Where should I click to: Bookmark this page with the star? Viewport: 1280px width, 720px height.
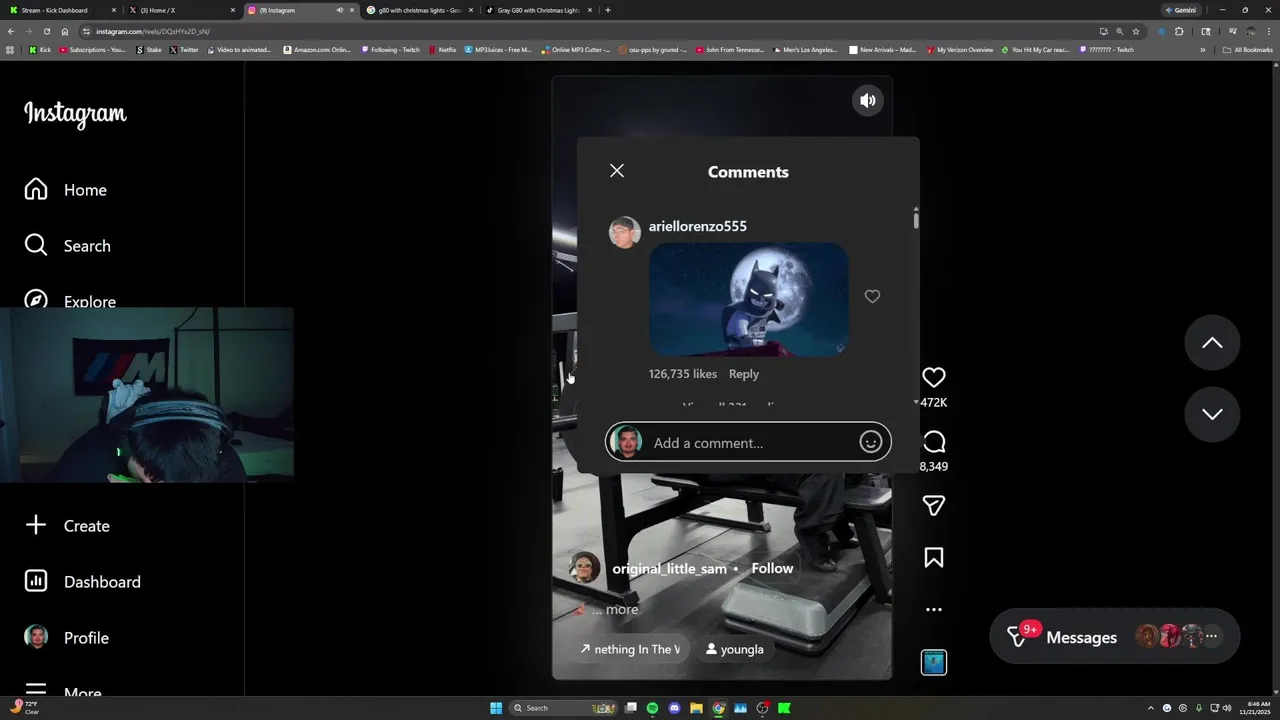click(1136, 31)
